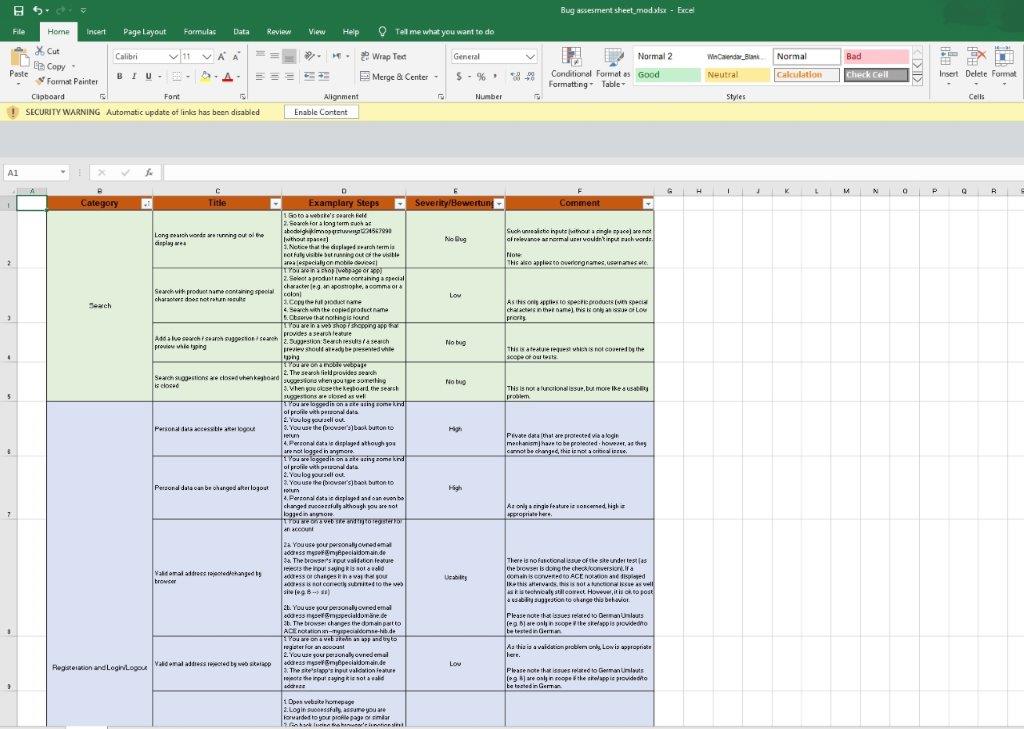Open the File tab
The width and height of the screenshot is (1024, 729).
(19, 31)
